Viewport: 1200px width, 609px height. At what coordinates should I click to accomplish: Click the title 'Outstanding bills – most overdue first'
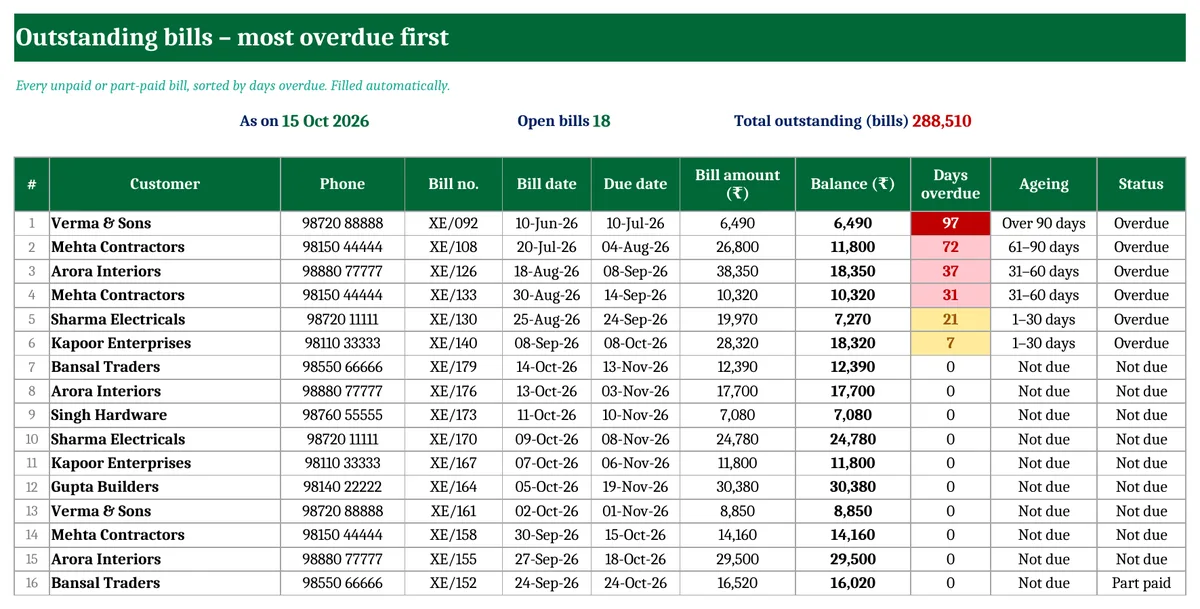tap(232, 38)
